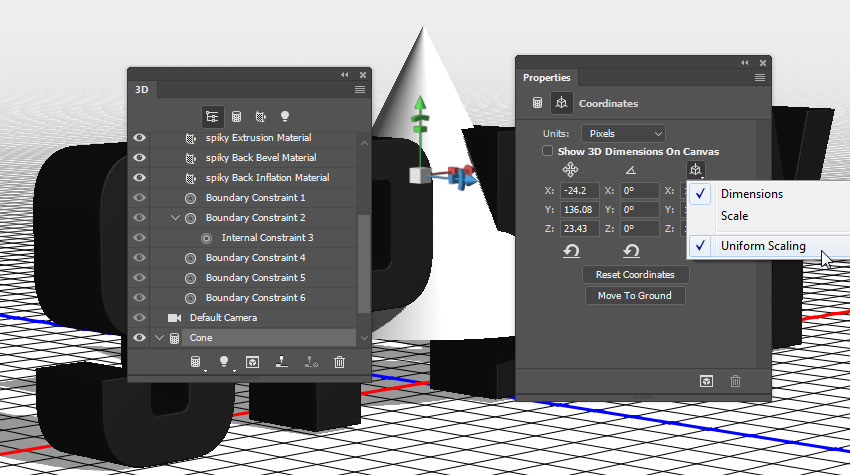Viewport: 850px width, 475px height.
Task: Click the Y position field
Action: (579, 210)
